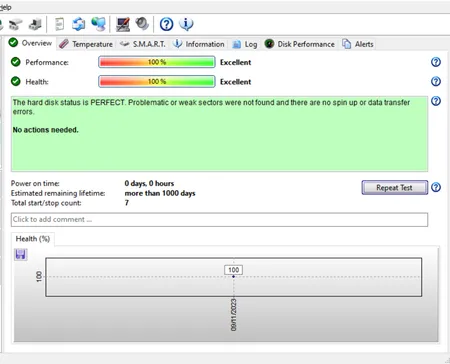The height and width of the screenshot is (364, 450).
Task: Click the laptop with pencil configuration icon
Action: pos(123,24)
